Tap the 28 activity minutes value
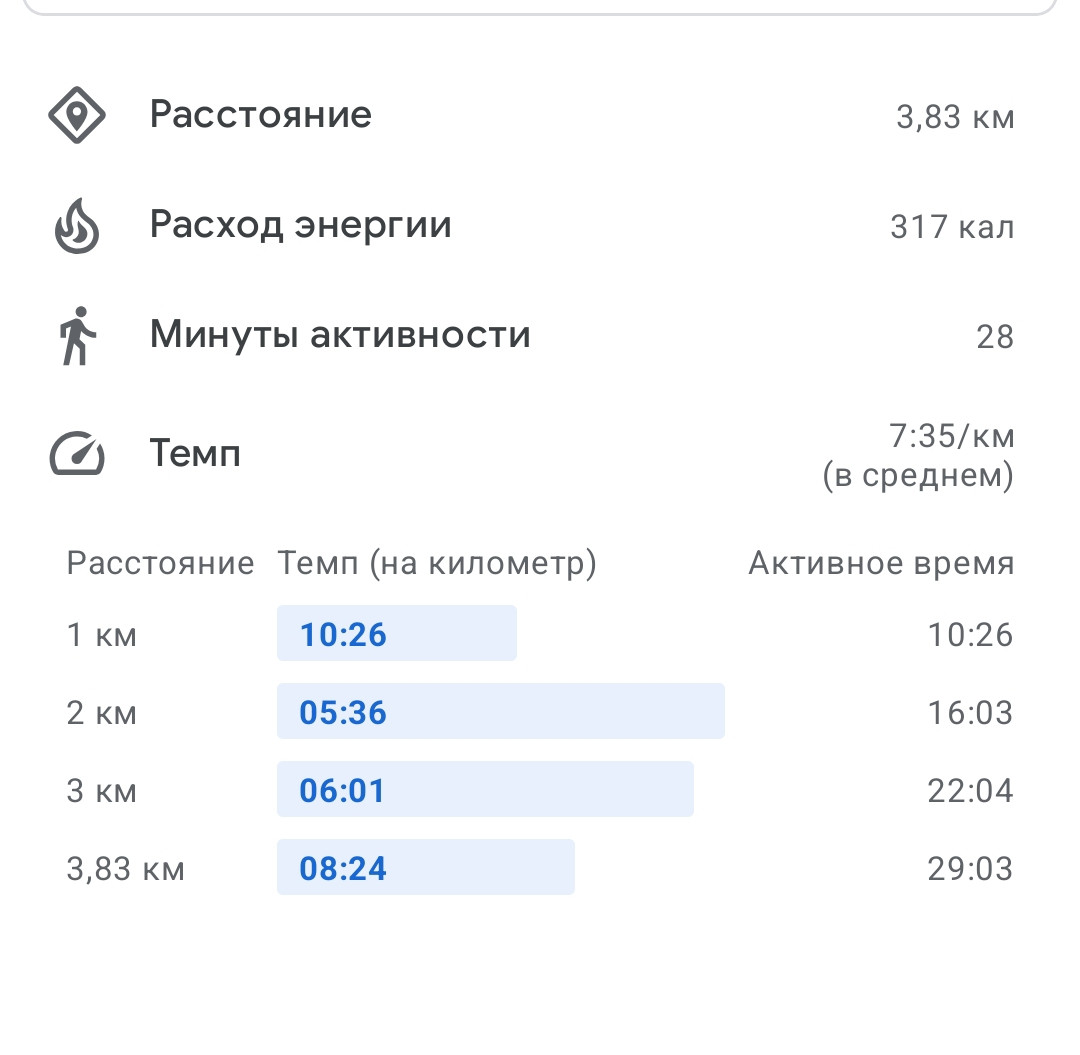The width and height of the screenshot is (1080, 1055). 995,337
